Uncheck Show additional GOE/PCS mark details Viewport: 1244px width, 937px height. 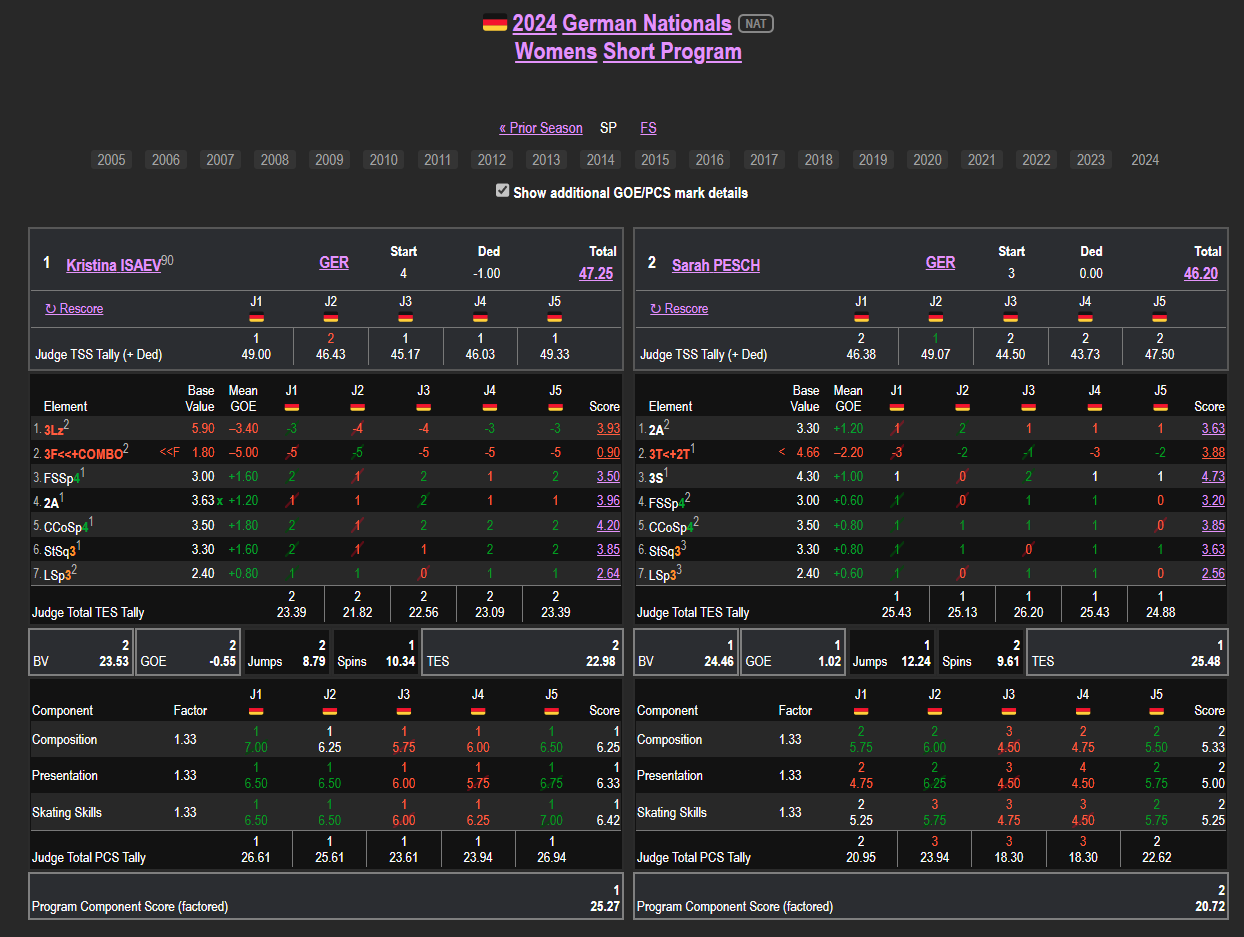point(503,191)
